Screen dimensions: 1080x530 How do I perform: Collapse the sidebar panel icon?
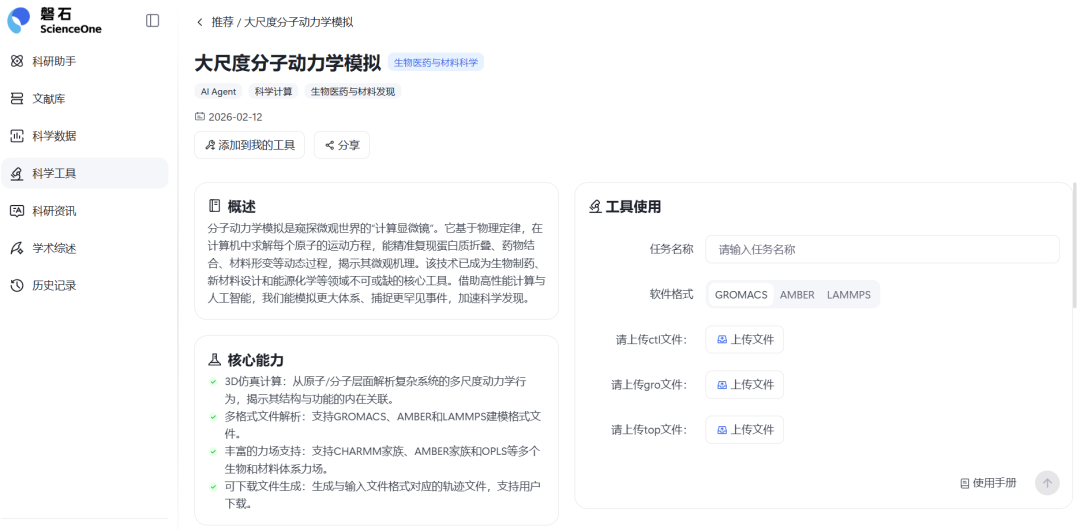click(x=152, y=21)
